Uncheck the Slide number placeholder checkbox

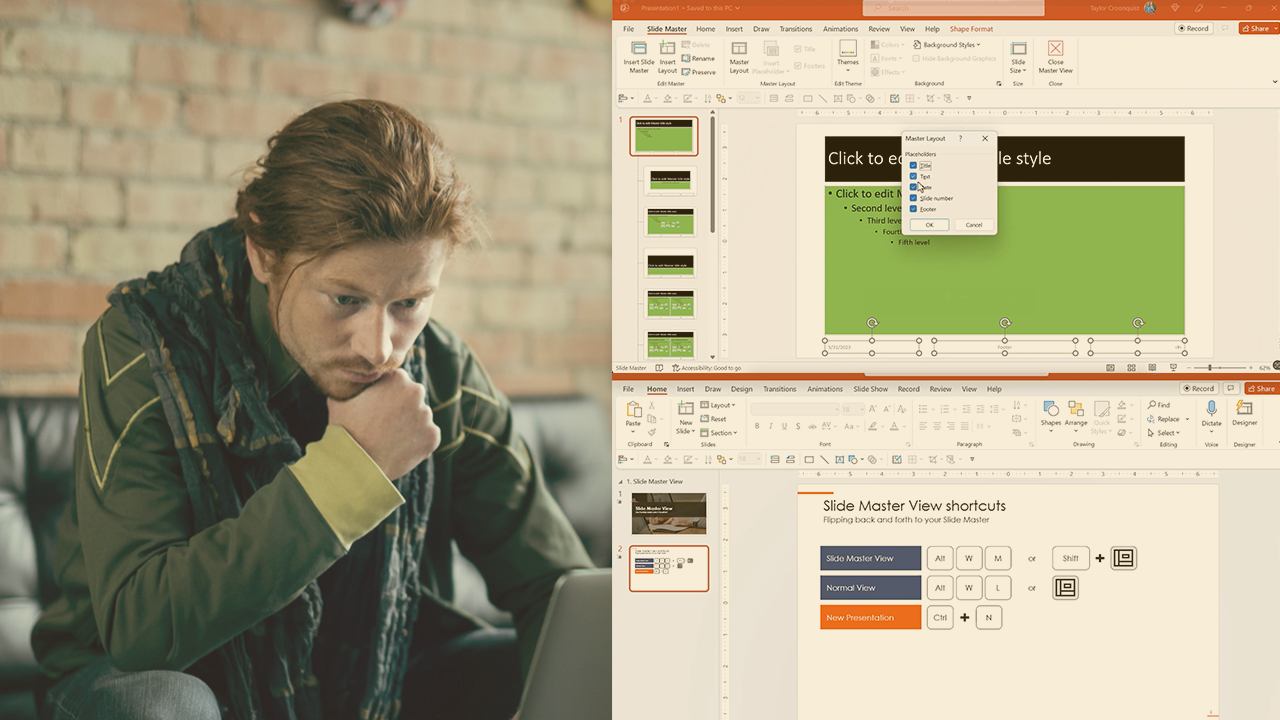(x=913, y=198)
